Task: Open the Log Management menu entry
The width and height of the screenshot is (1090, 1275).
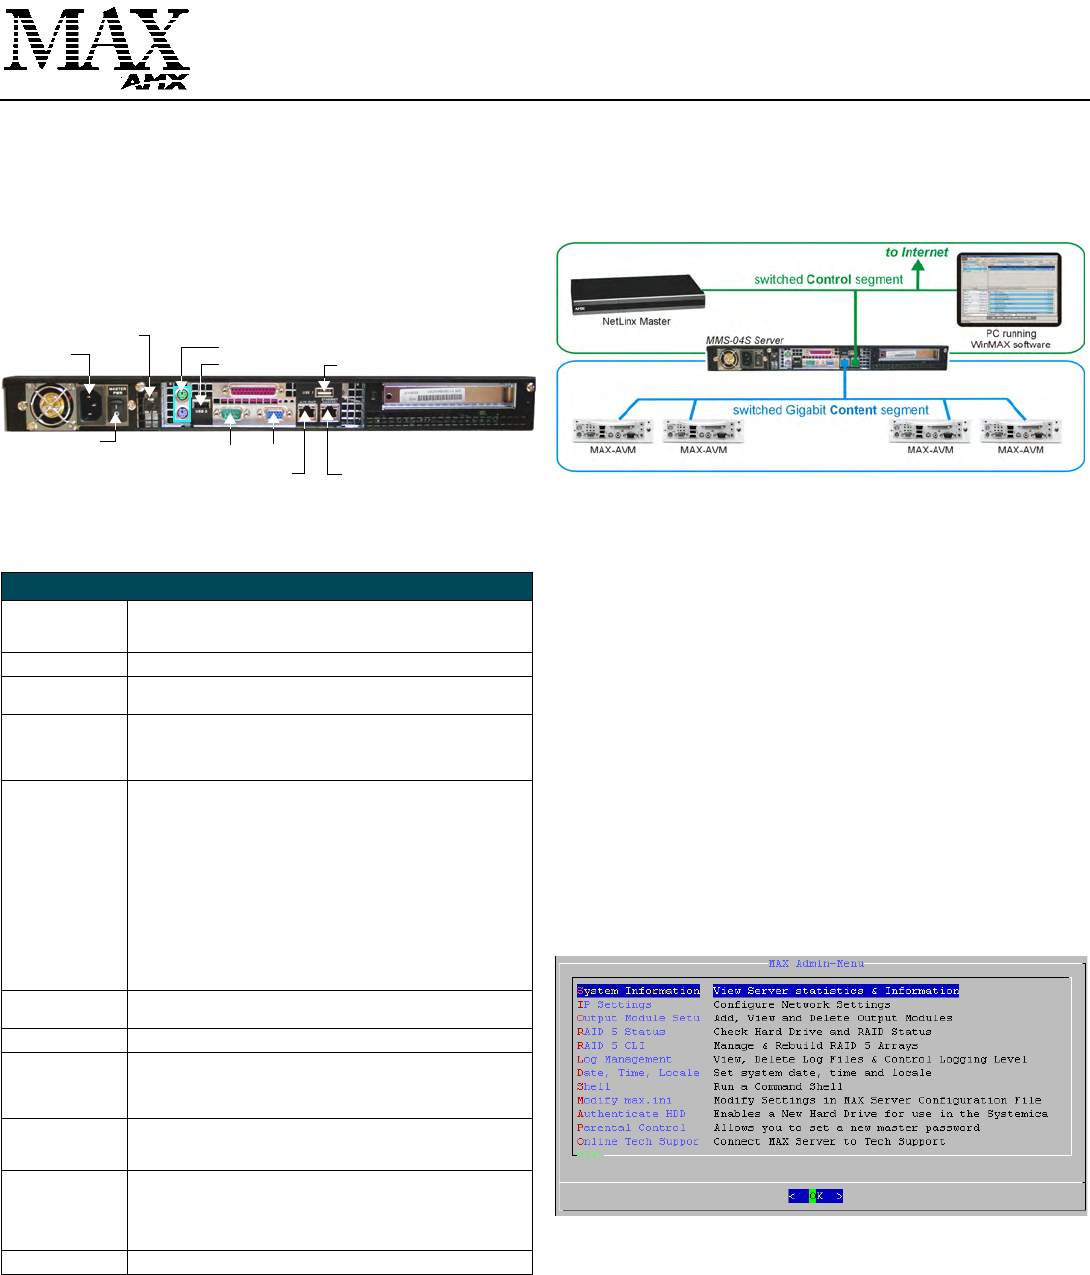Action: point(624,1059)
